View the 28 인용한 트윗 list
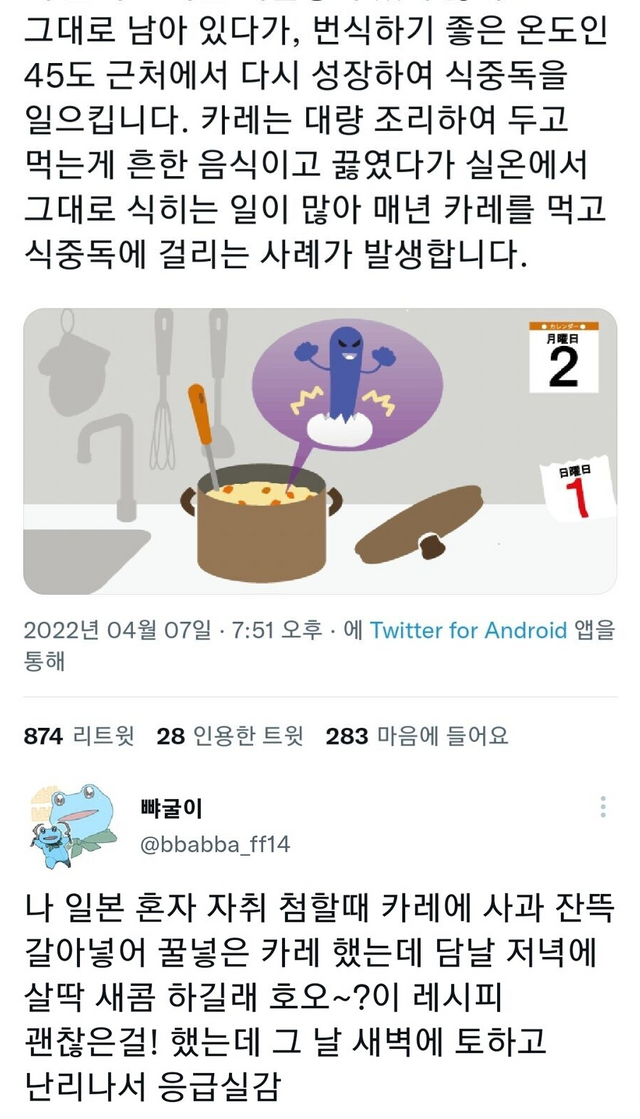640x1119 pixels. 230,736
